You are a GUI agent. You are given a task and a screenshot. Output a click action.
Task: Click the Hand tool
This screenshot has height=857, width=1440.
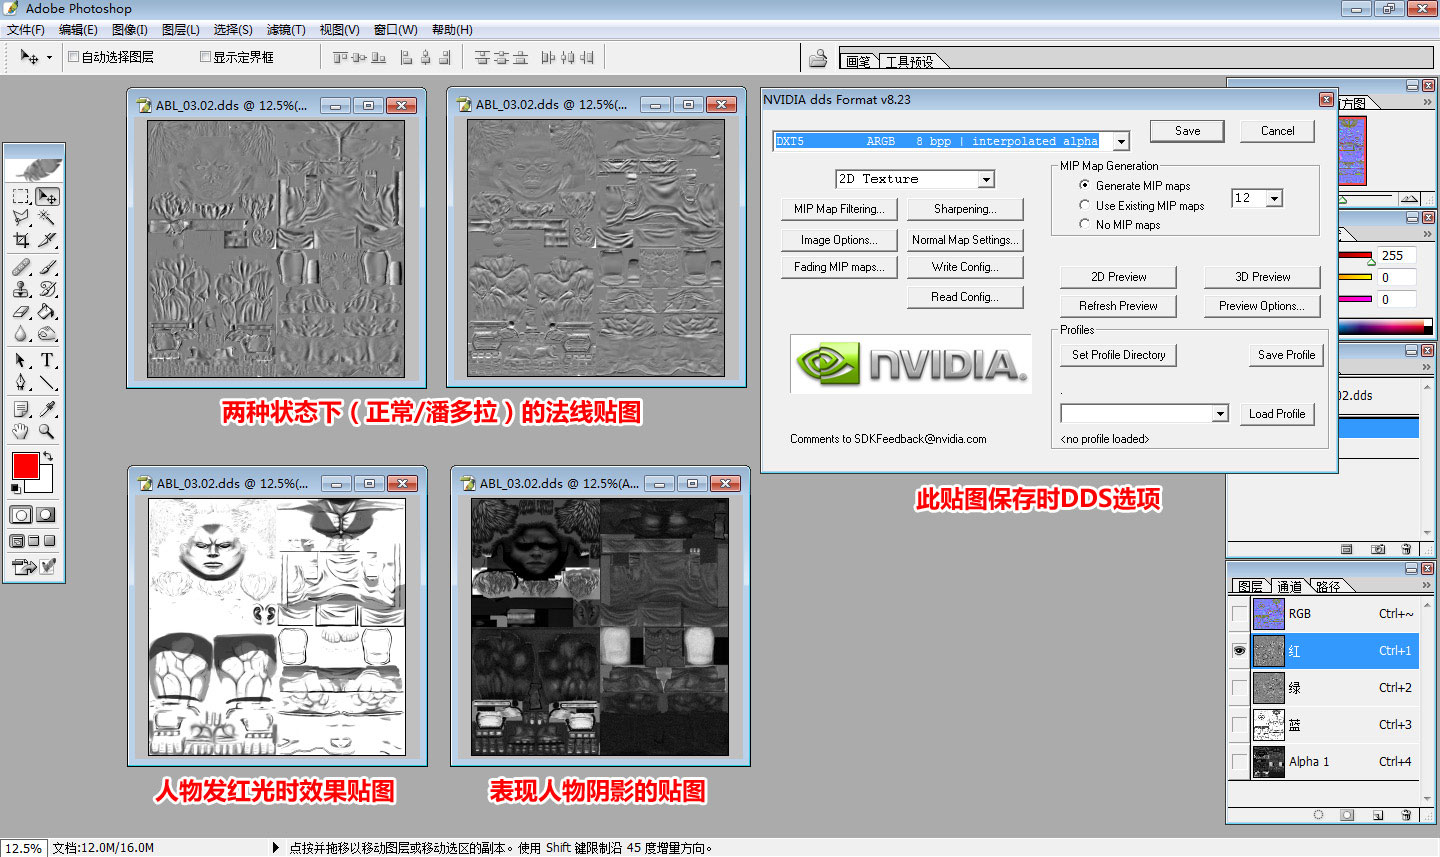tap(21, 432)
